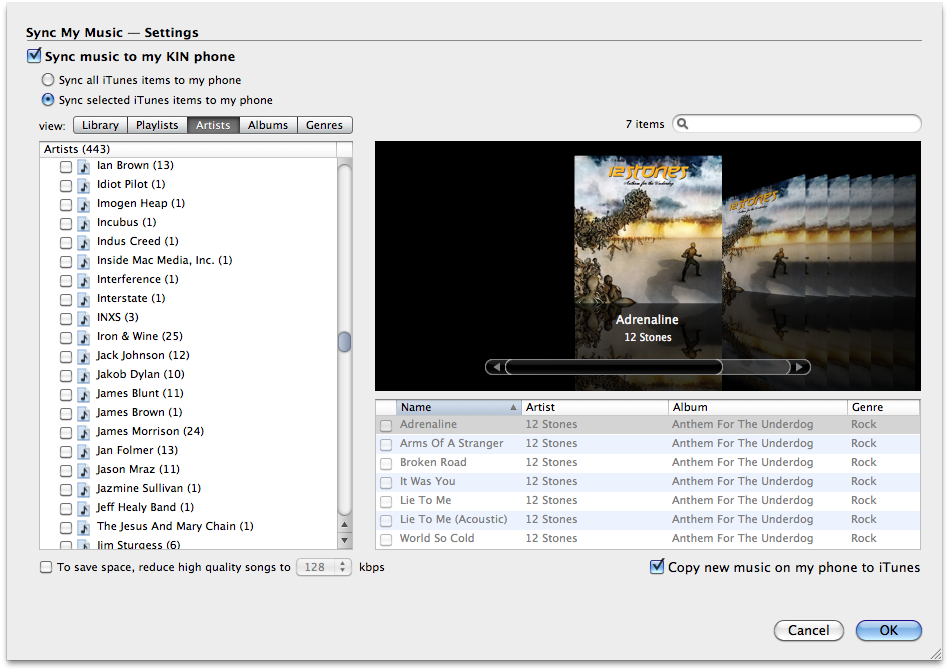Image resolution: width=949 pixels, height=671 pixels.
Task: Click in the search input field
Action: click(797, 124)
